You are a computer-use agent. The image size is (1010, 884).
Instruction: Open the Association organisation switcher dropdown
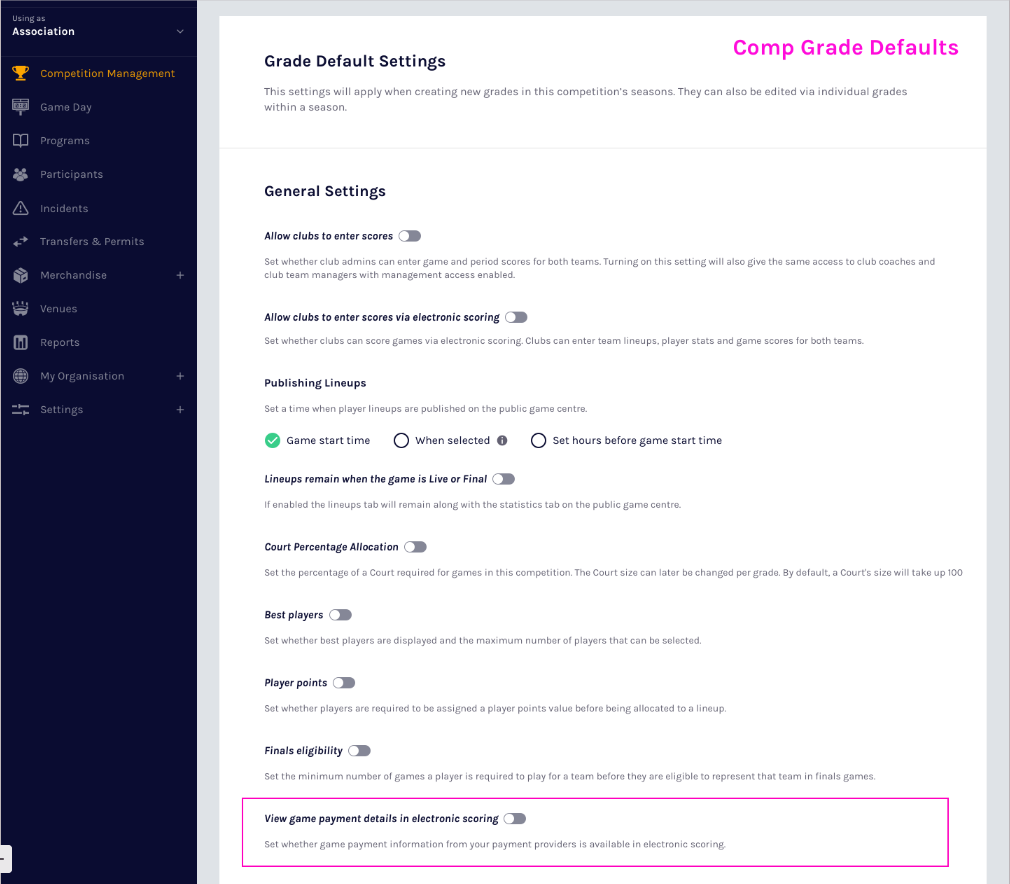click(180, 31)
